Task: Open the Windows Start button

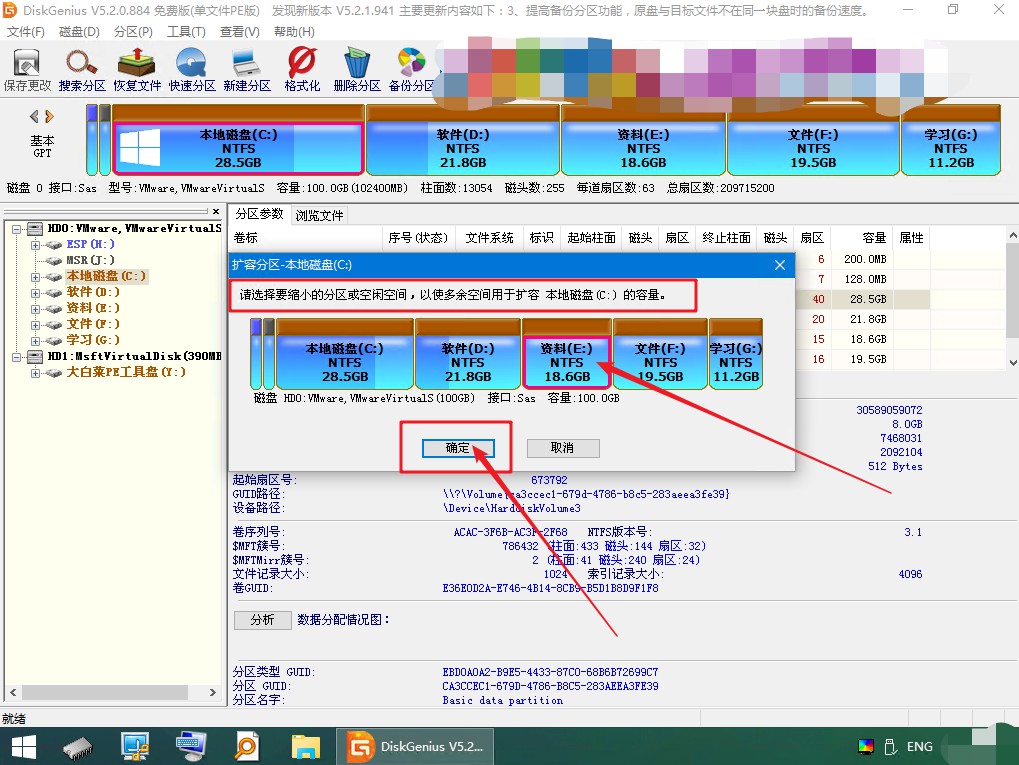Action: 23,746
